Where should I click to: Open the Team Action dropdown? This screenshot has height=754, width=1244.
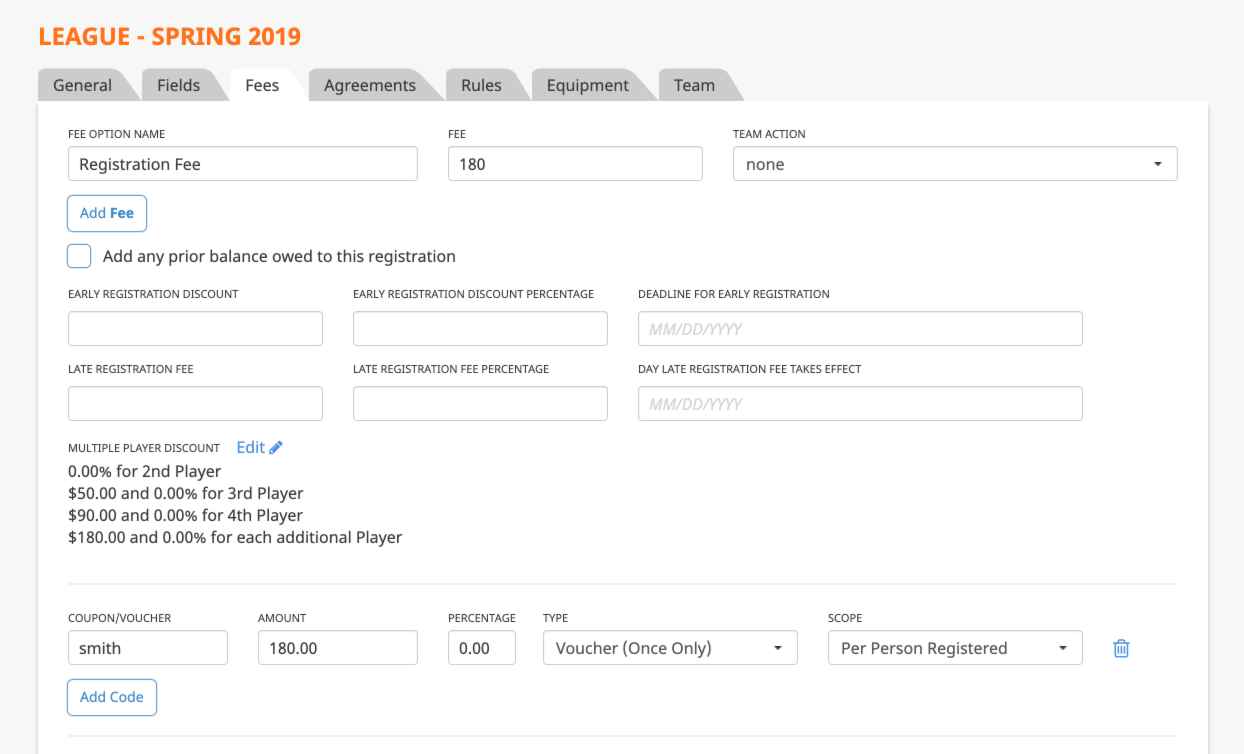click(x=955, y=164)
